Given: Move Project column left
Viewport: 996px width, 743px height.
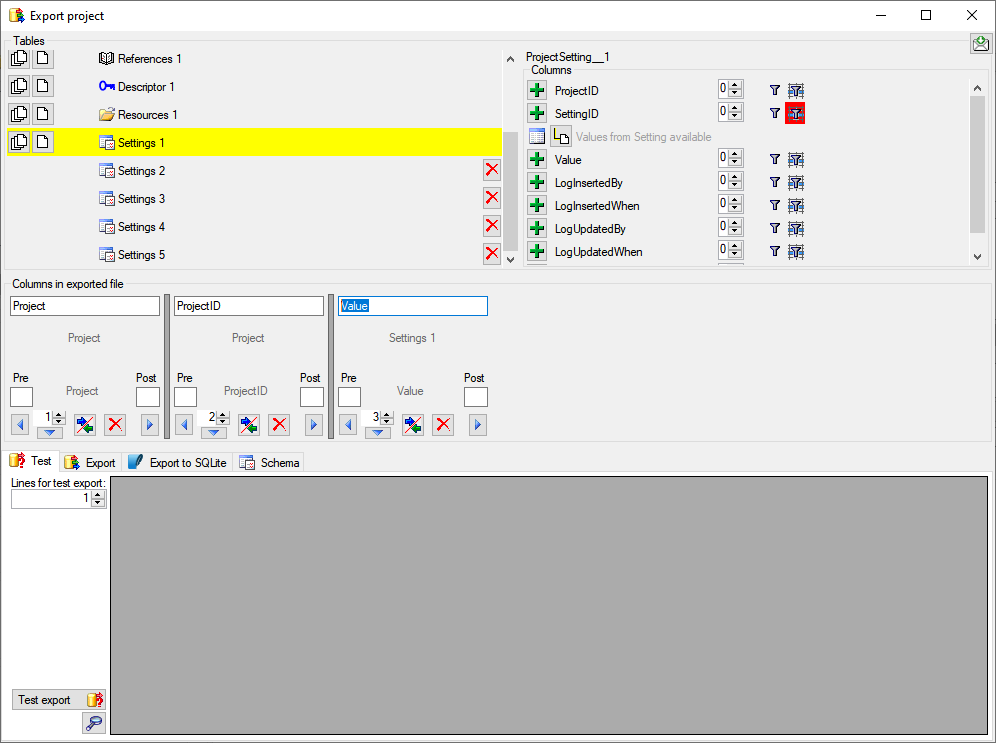Looking at the screenshot, I should [20, 424].
